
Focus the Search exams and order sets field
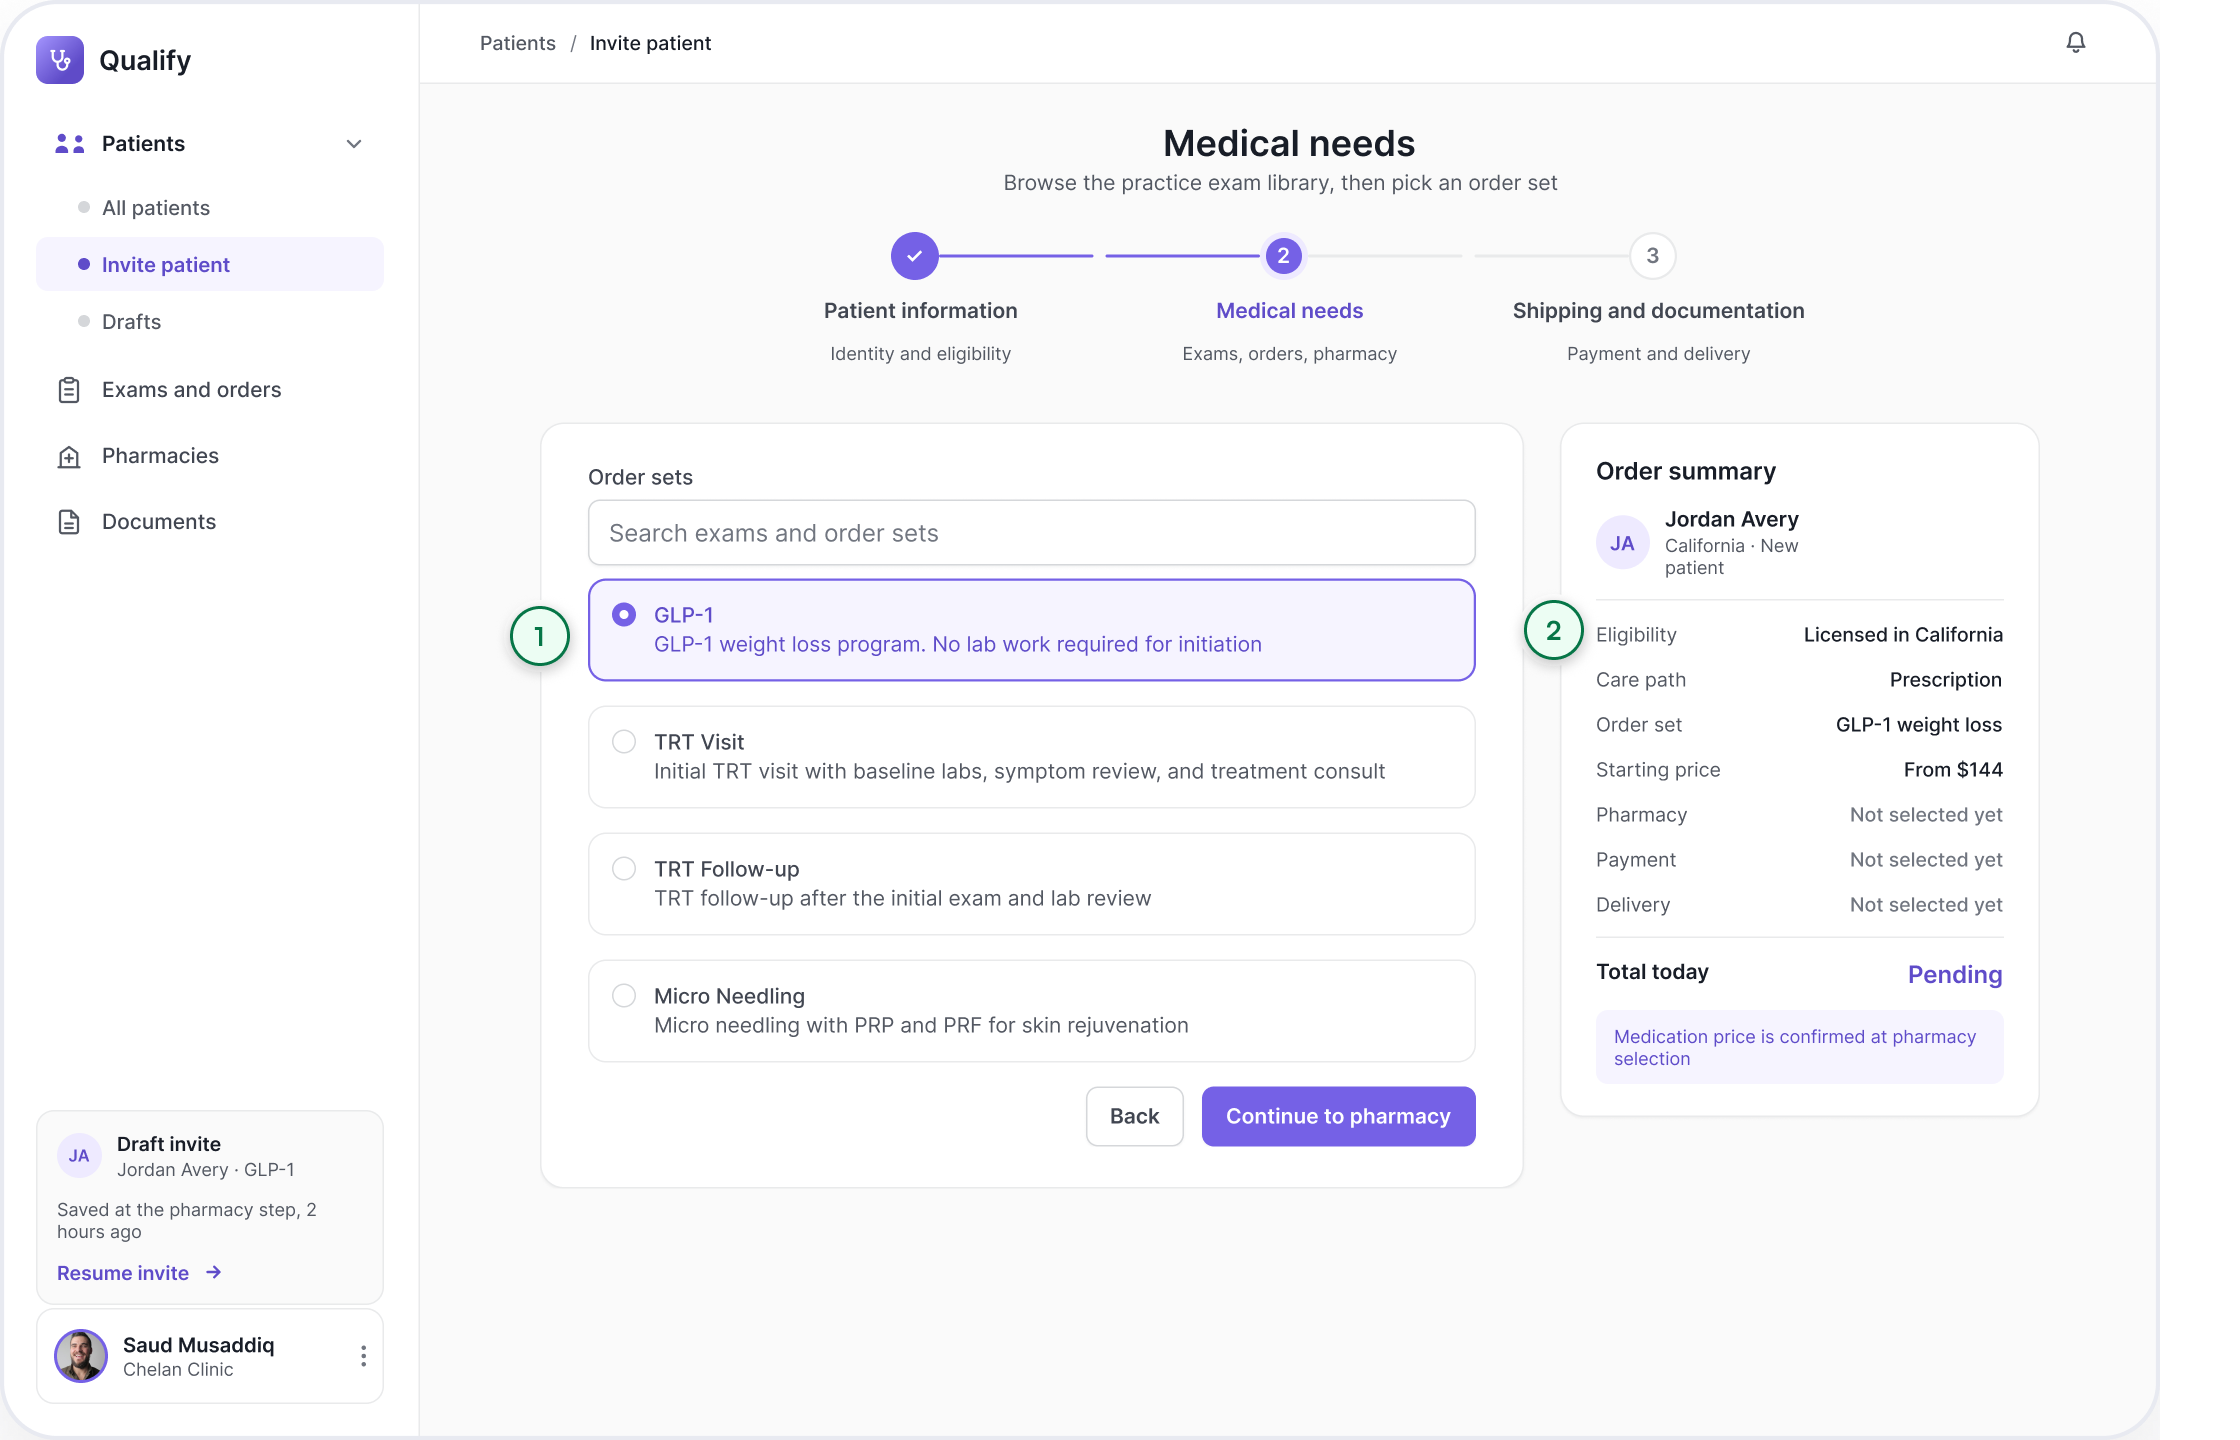point(1032,533)
